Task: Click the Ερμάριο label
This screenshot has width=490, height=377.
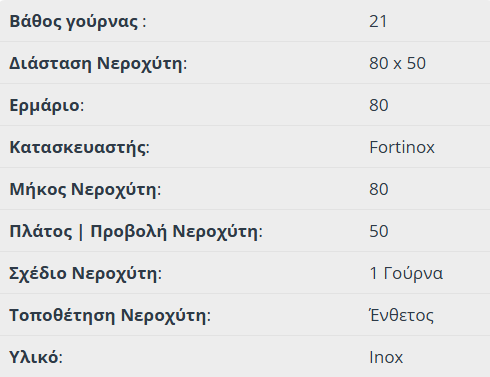Action: pos(47,106)
